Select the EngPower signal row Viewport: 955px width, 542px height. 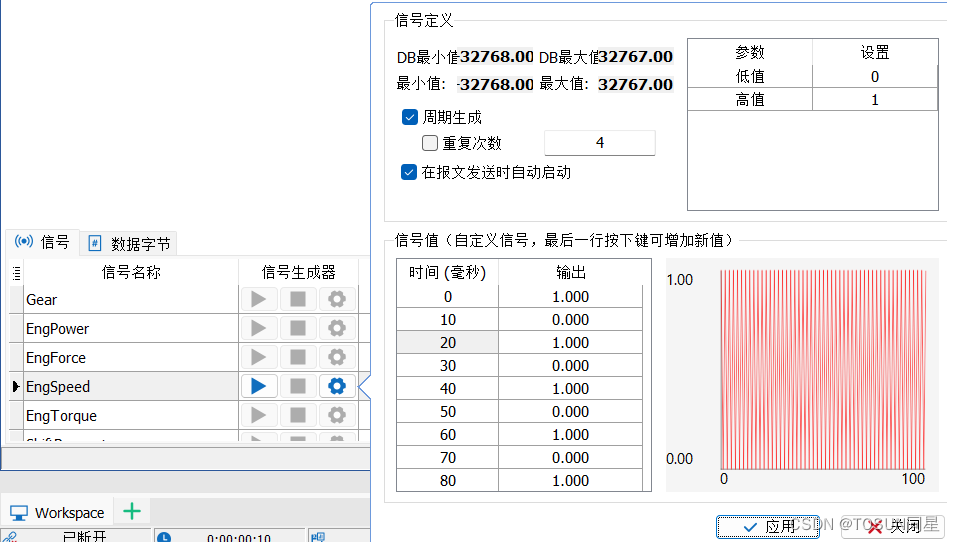point(130,329)
